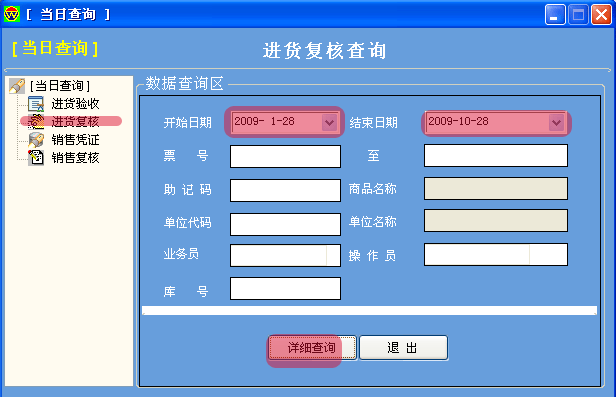Select the [当日查询] root tree node

[60, 86]
